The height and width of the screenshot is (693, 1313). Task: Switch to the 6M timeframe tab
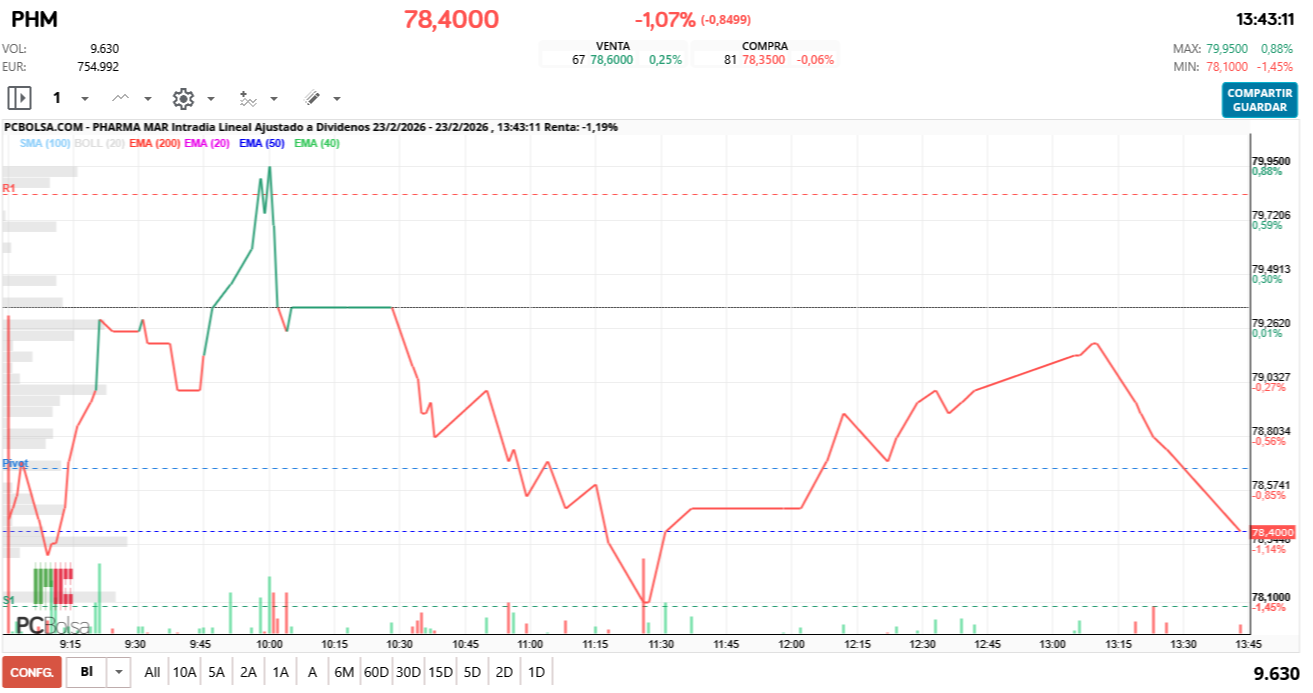point(343,673)
